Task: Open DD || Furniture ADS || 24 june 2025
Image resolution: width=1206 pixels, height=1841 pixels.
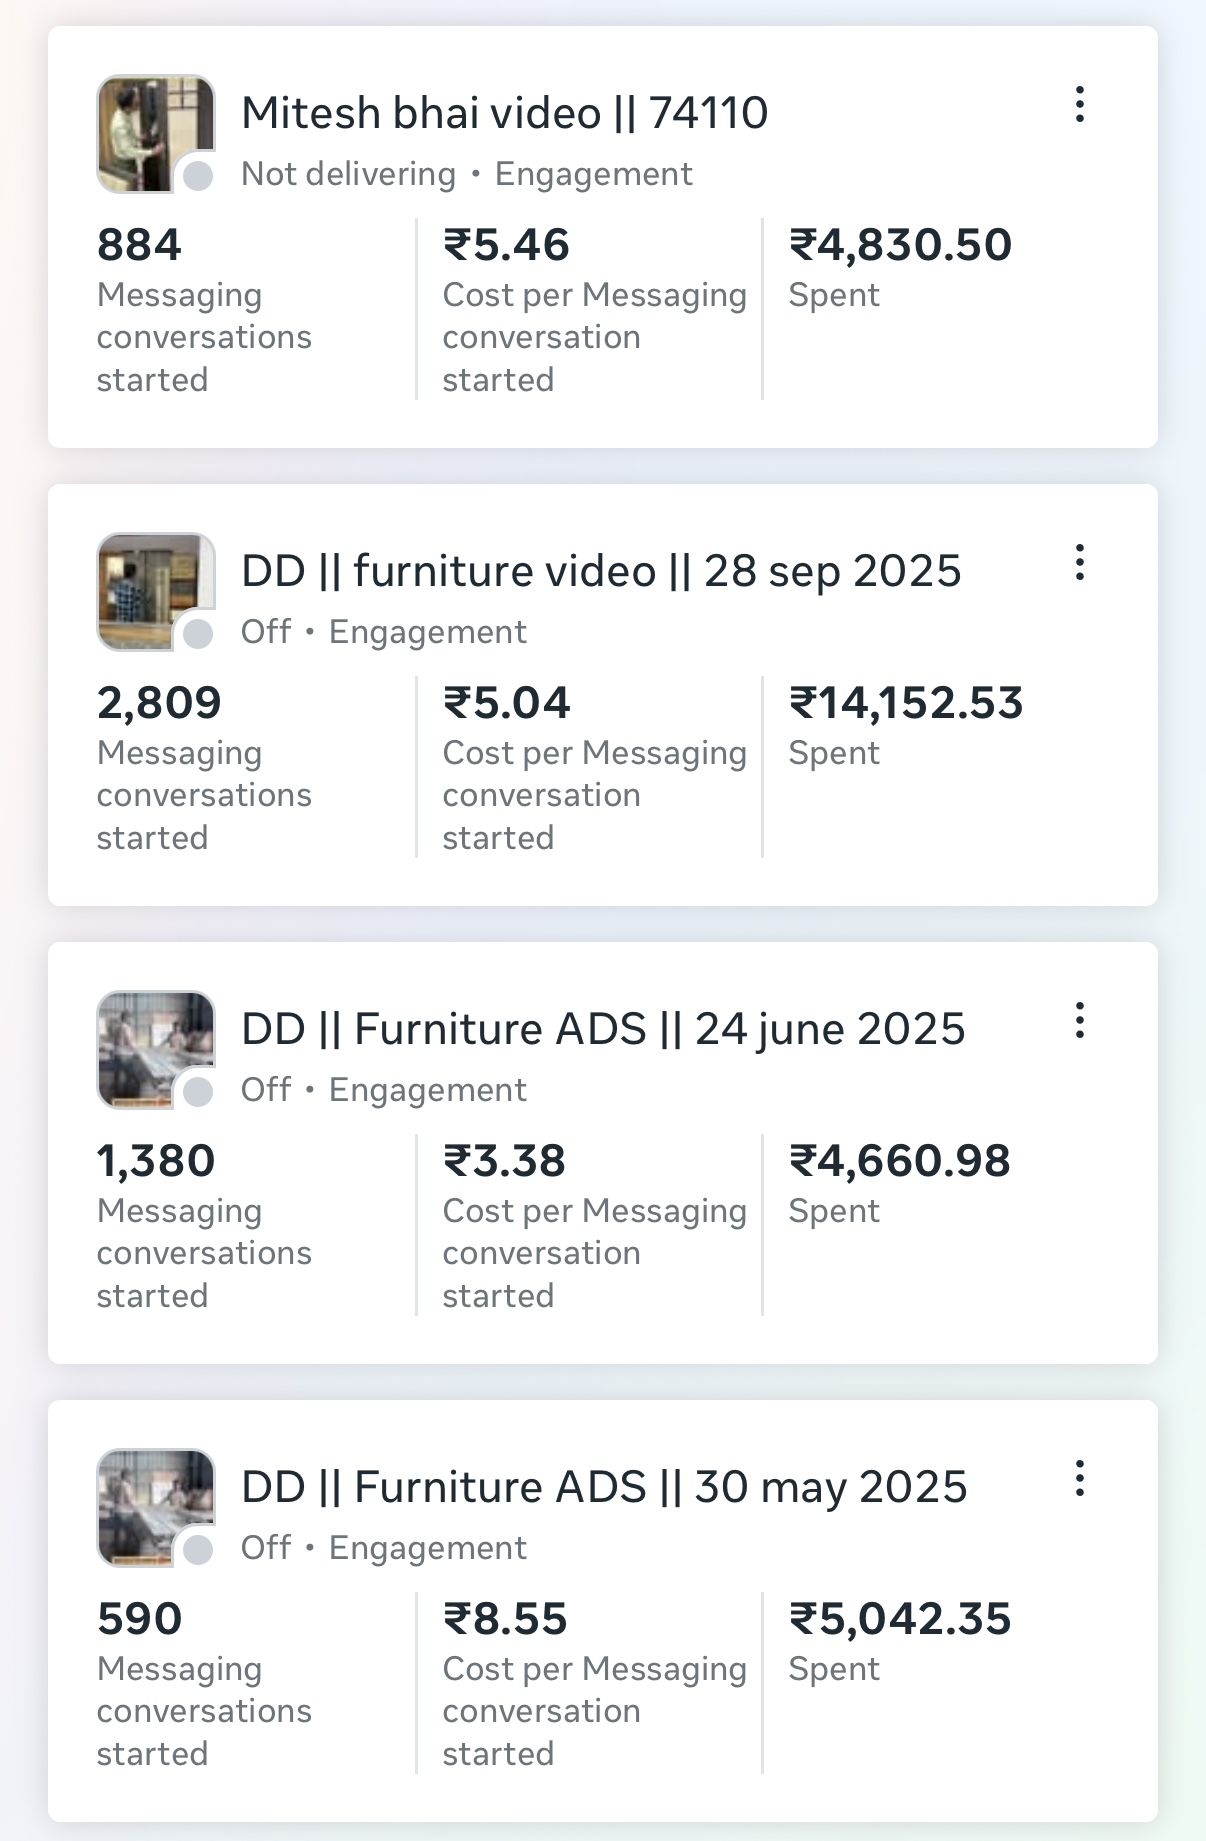Action: (603, 1029)
